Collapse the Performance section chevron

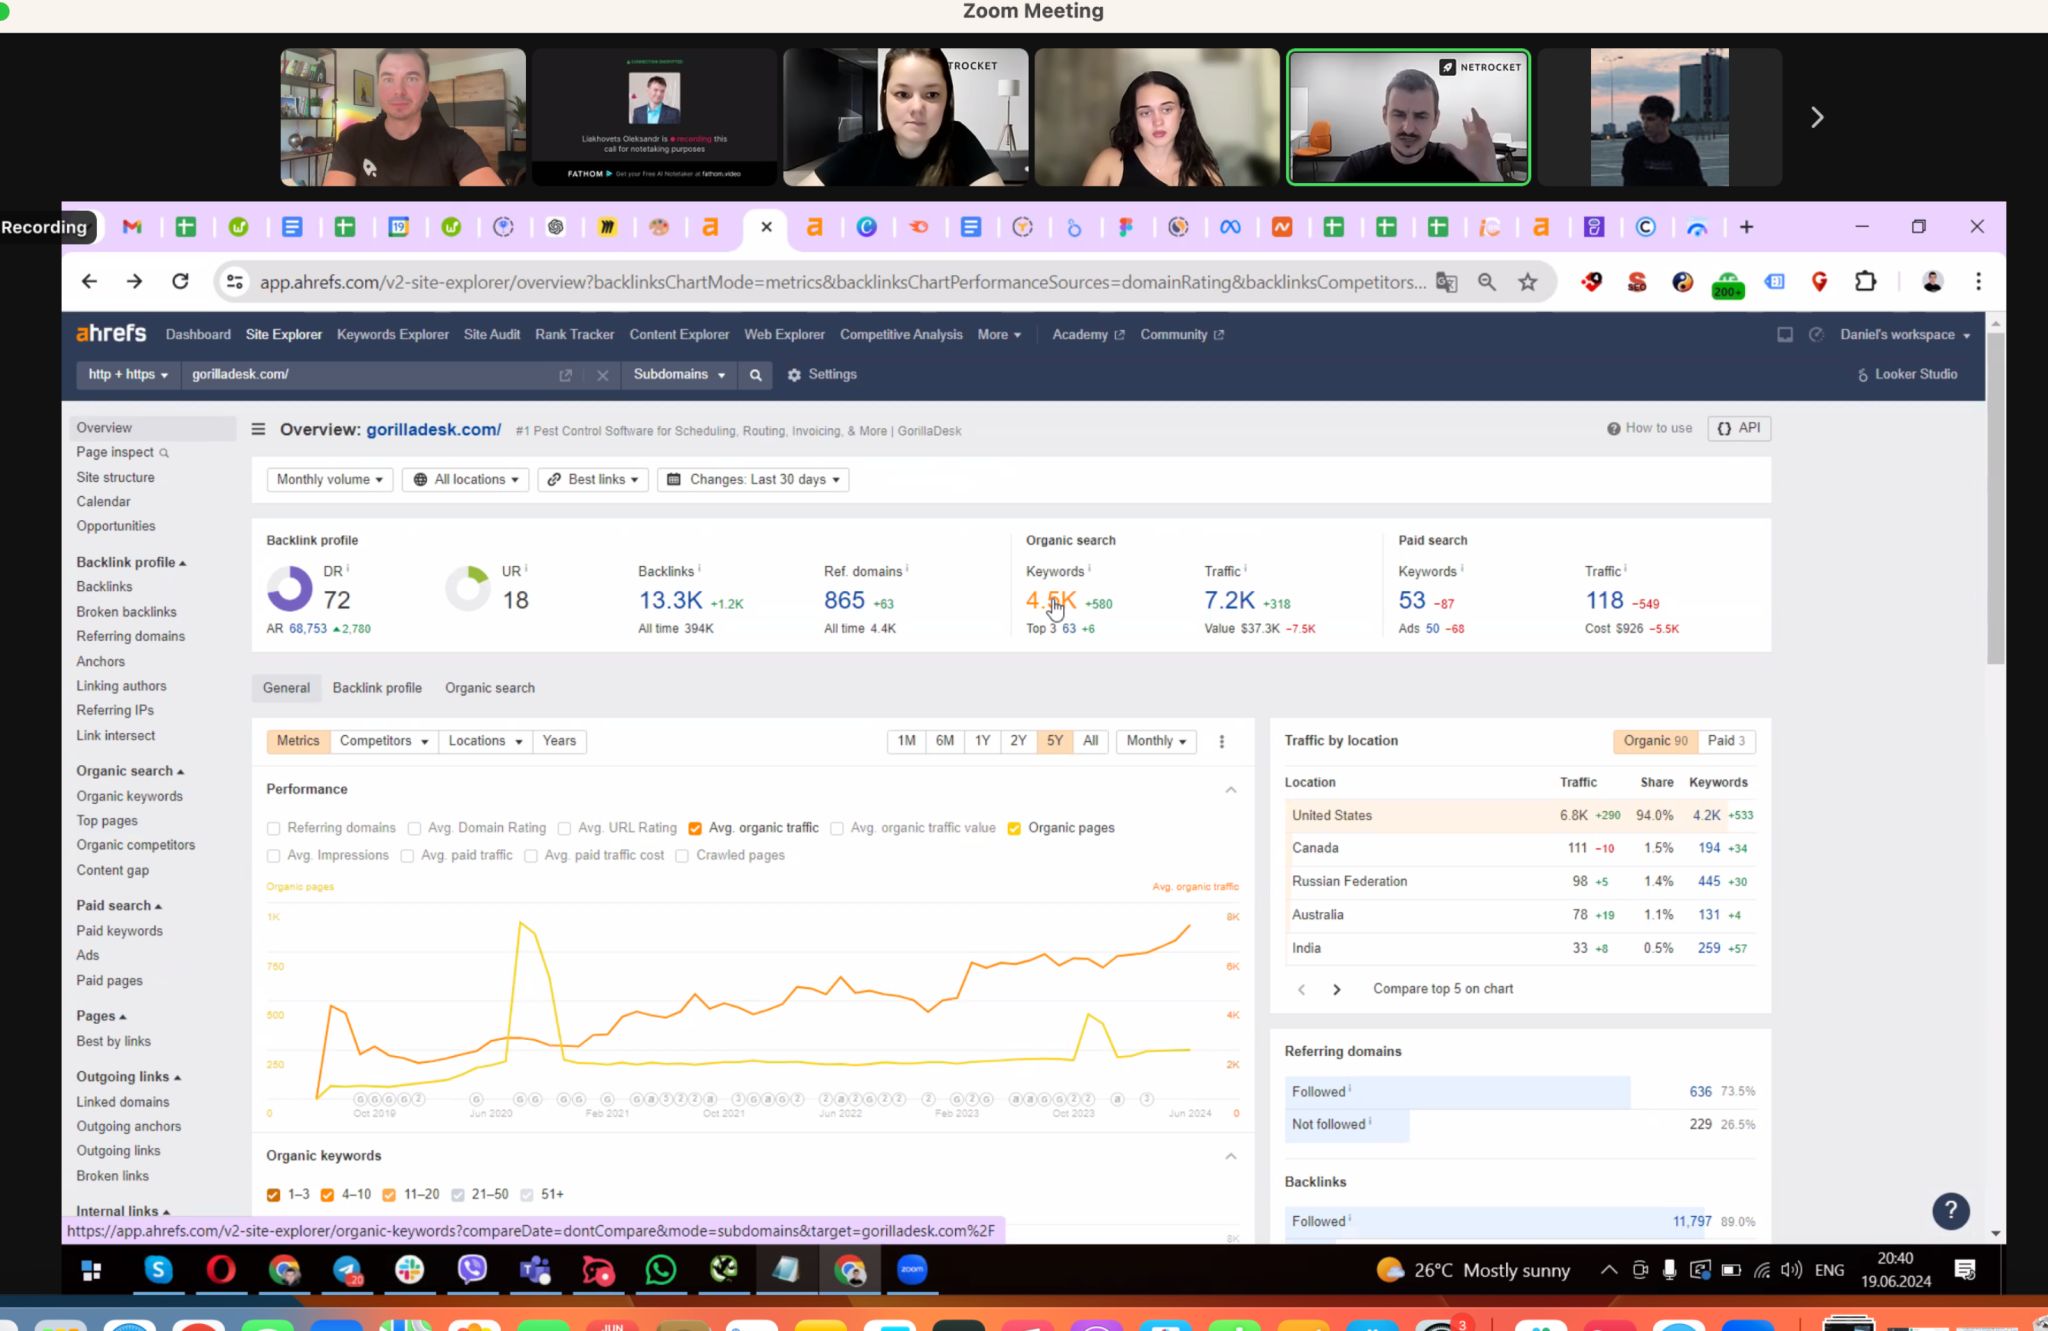tap(1230, 790)
